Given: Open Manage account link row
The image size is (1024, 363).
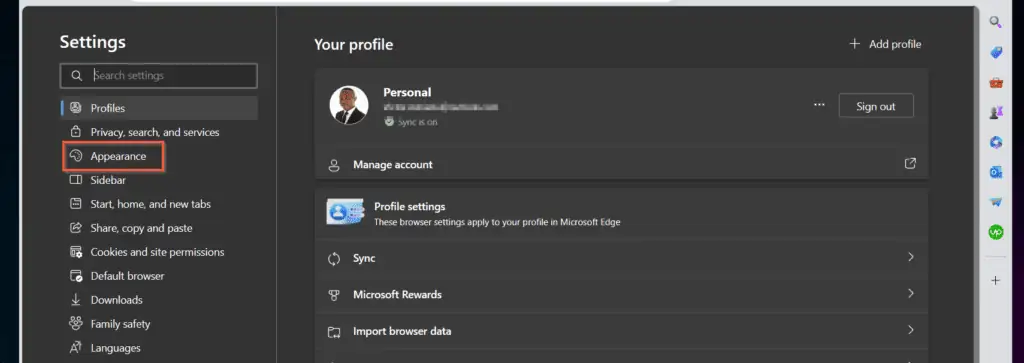Looking at the screenshot, I should 621,165.
